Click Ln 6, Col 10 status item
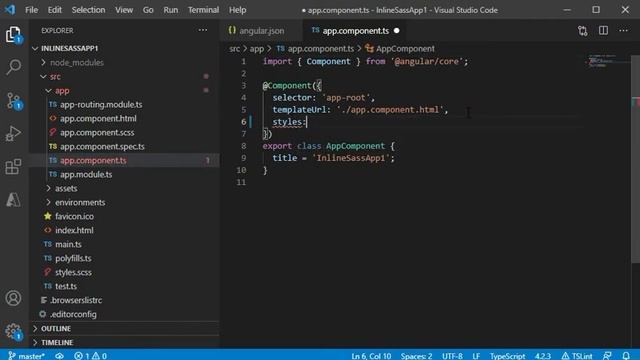Viewport: 640px width, 360px height. (x=371, y=356)
